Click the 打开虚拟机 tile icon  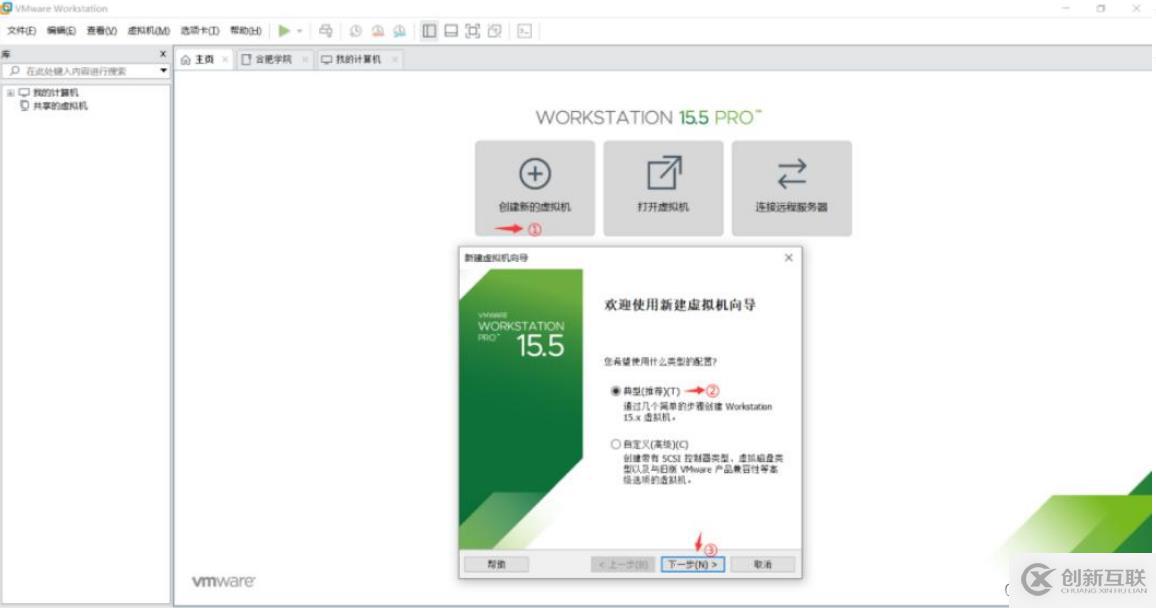[664, 188]
